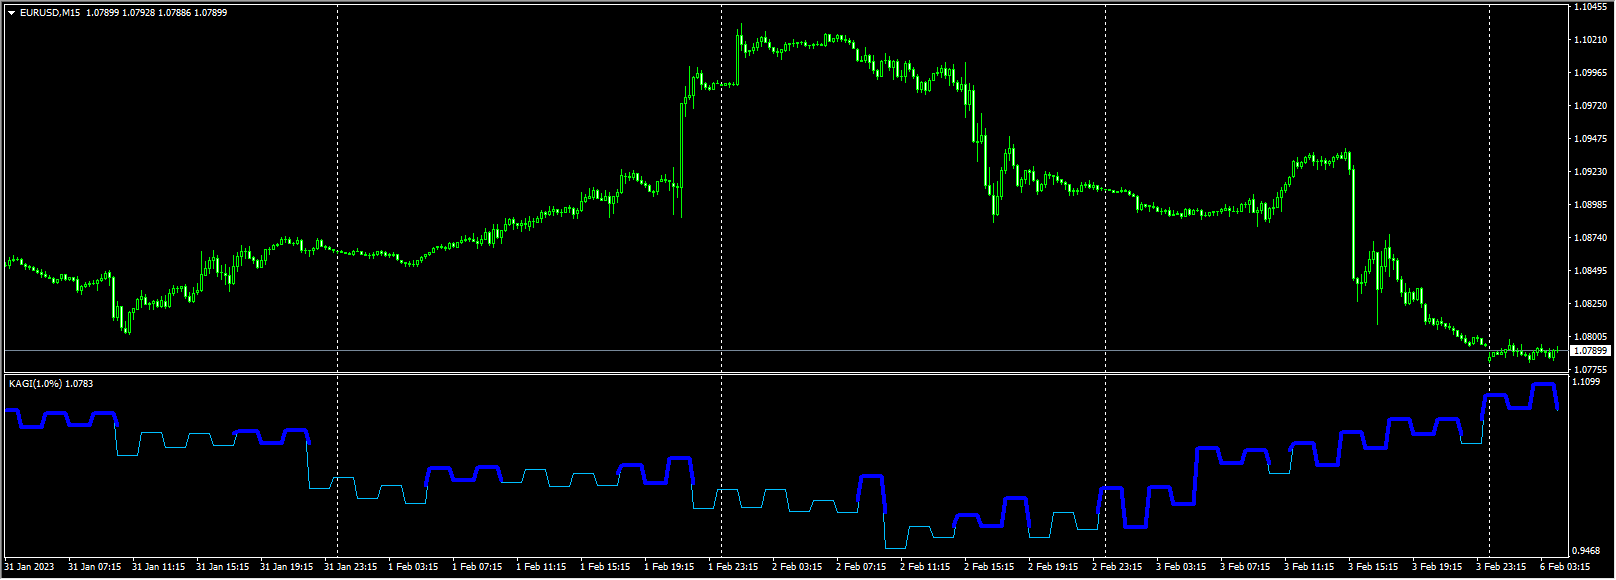Image resolution: width=1616 pixels, height=580 pixels.
Task: Click the OHLC values 1.07899 1.07928 1.07886 1.07899
Action: coord(156,13)
